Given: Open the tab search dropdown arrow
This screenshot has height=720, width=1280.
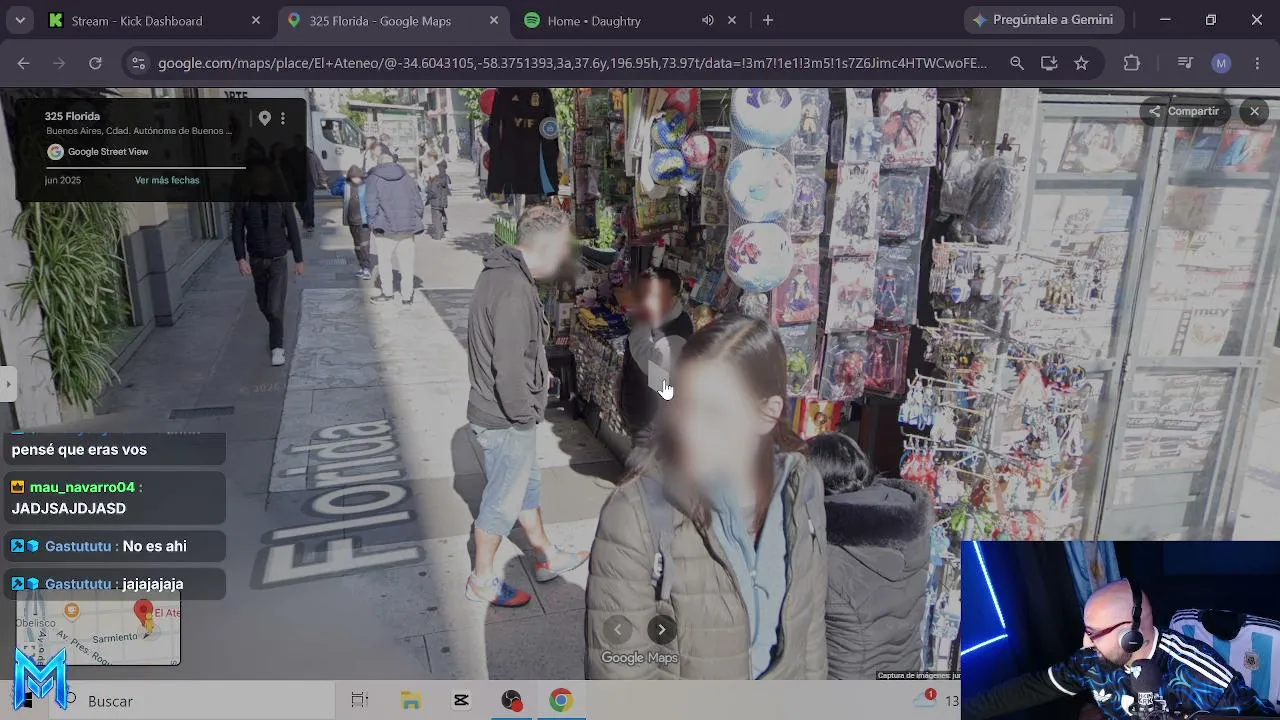Looking at the screenshot, I should coord(20,20).
